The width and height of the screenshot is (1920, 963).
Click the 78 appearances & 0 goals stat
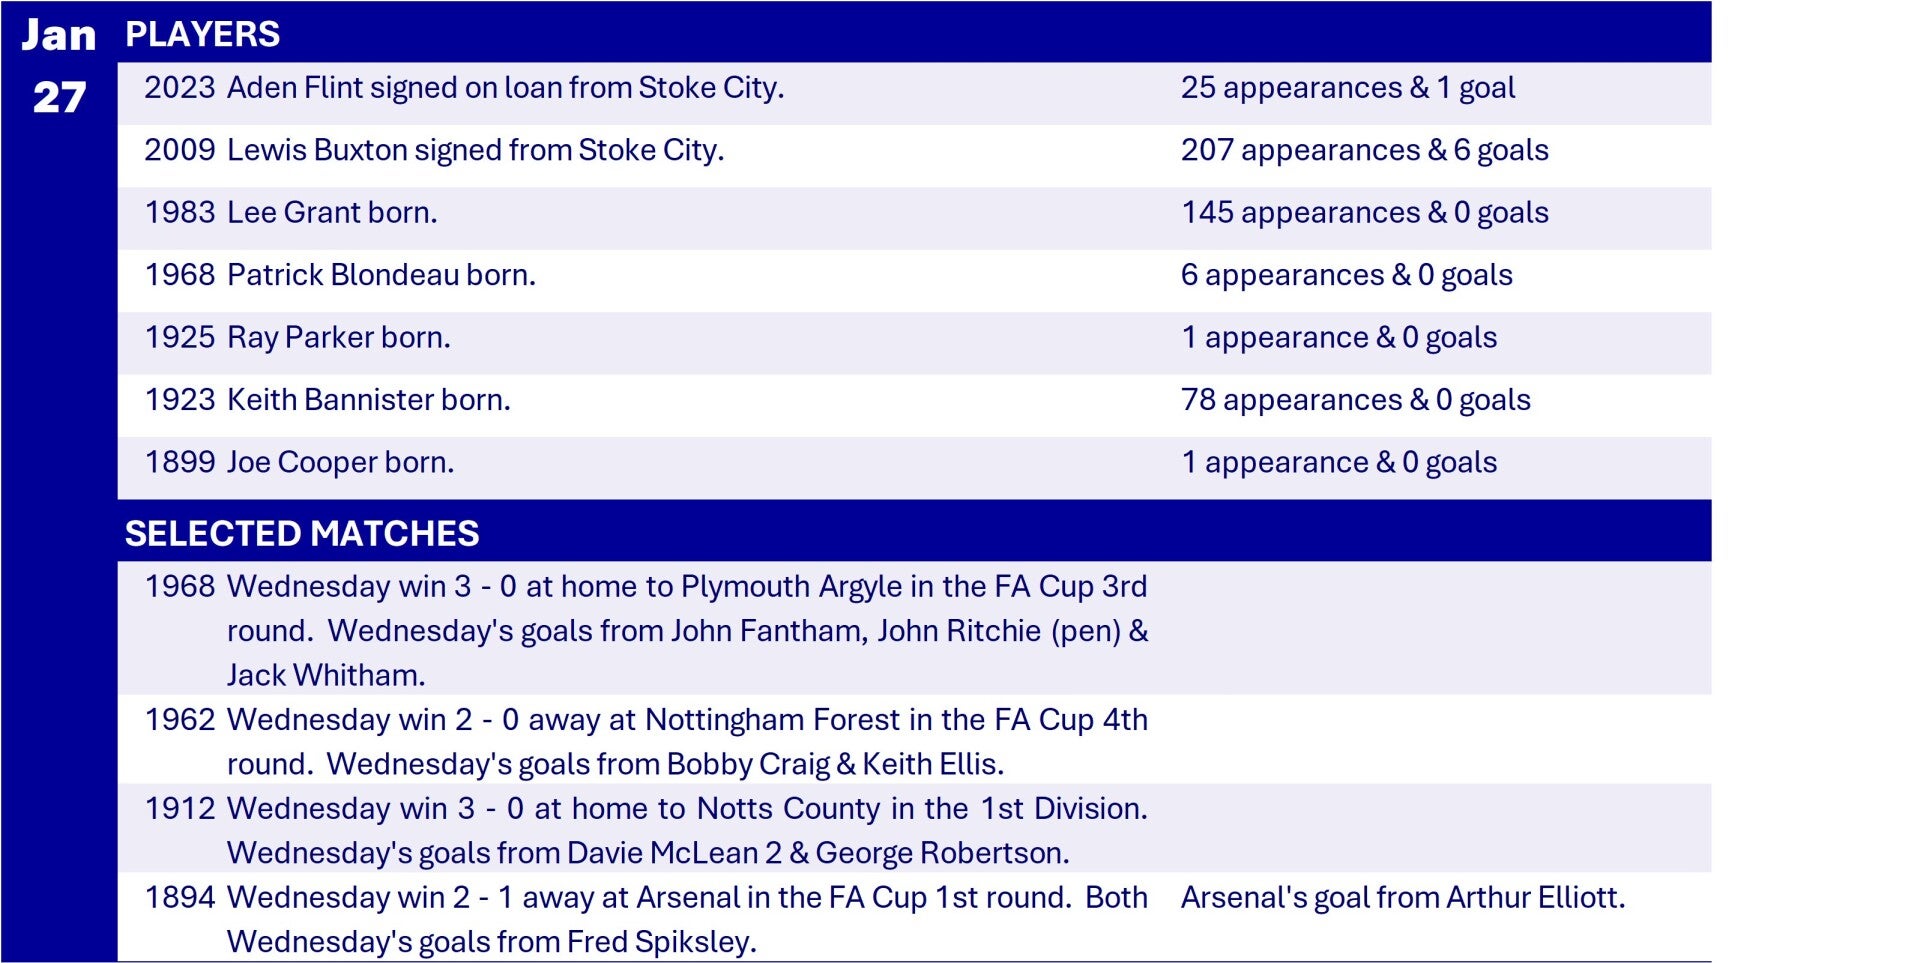pos(1355,400)
